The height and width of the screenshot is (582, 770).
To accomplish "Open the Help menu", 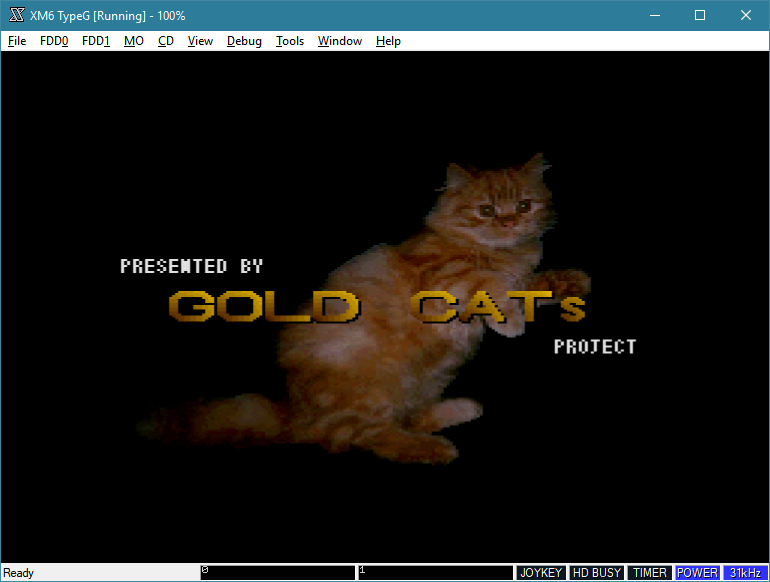I will pos(388,41).
